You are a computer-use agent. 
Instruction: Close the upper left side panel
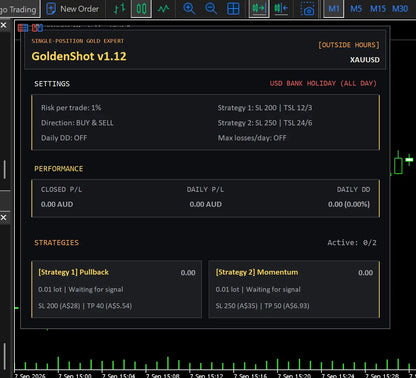point(3,25)
